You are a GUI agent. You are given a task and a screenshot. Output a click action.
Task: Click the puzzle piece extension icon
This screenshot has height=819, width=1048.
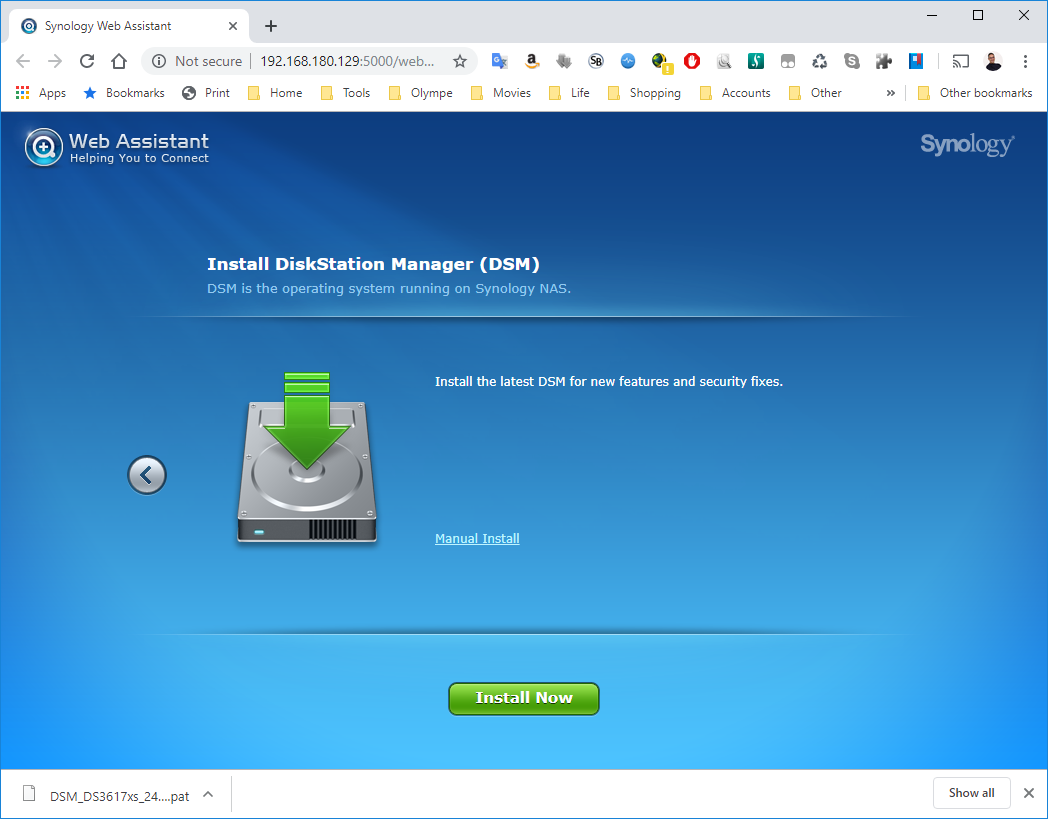pyautogui.click(x=884, y=61)
